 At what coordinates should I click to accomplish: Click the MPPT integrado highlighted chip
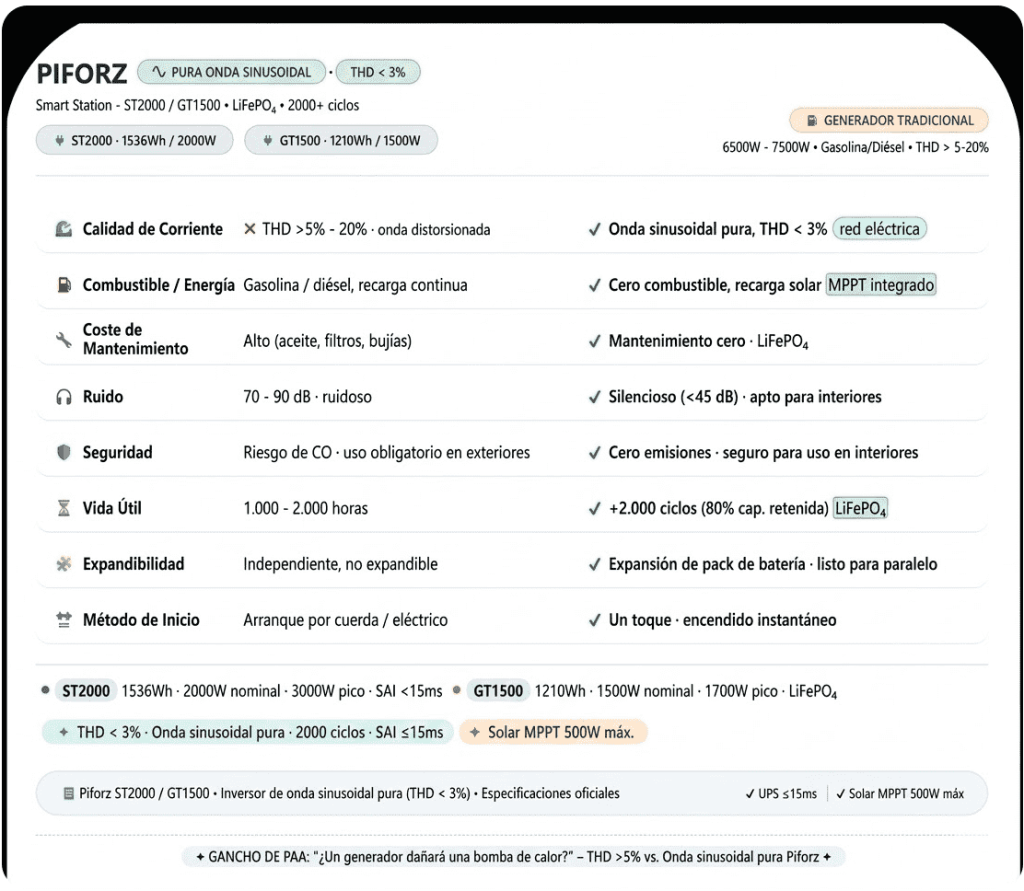(x=882, y=285)
